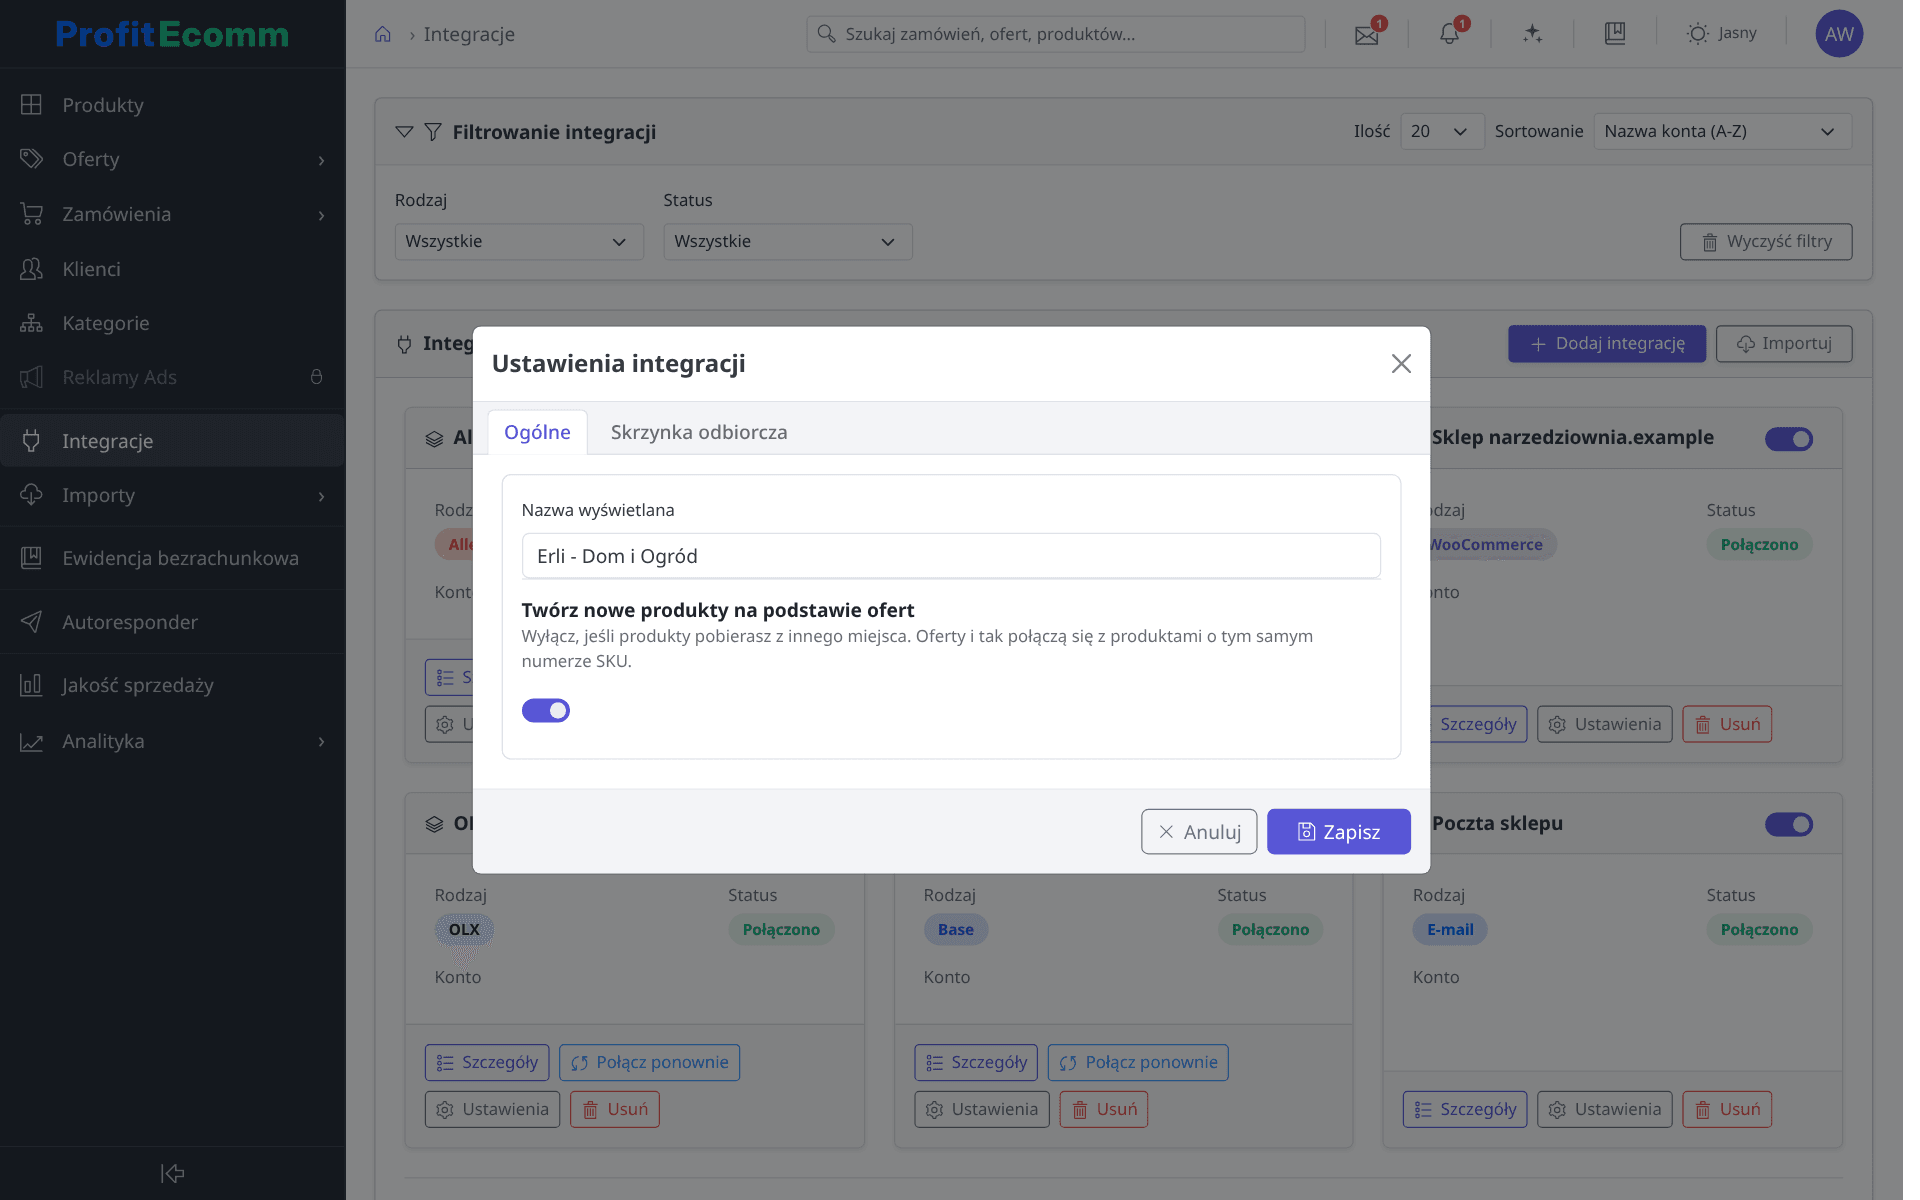The width and height of the screenshot is (1920, 1200).
Task: Toggle the Poczta sklepu integration switch
Action: (x=1789, y=824)
